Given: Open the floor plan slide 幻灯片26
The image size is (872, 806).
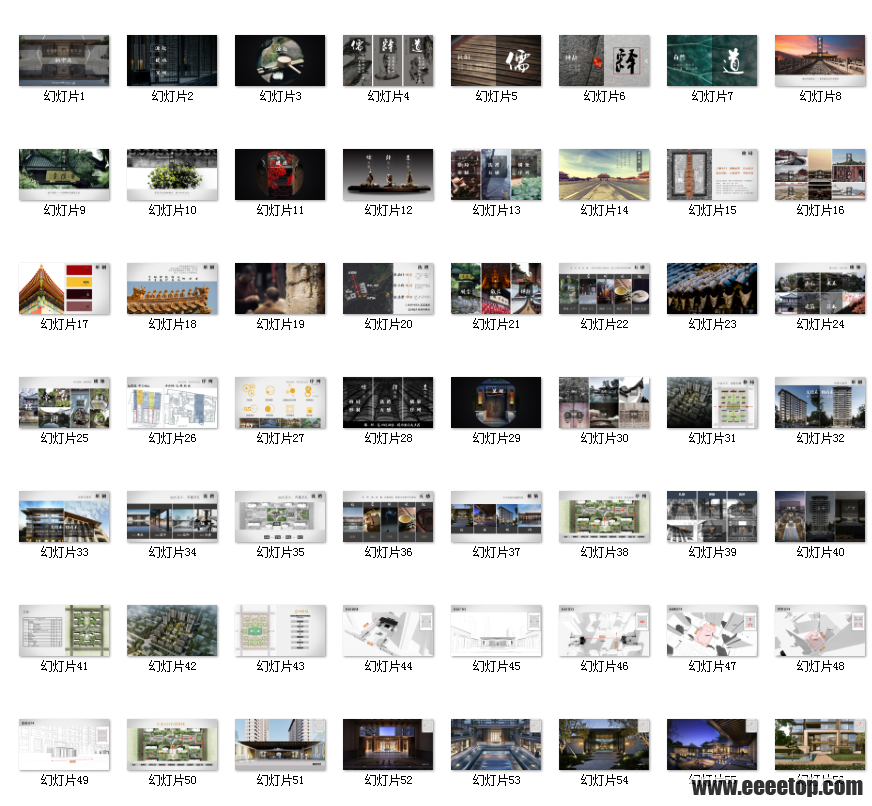Looking at the screenshot, I should pyautogui.click(x=172, y=403).
